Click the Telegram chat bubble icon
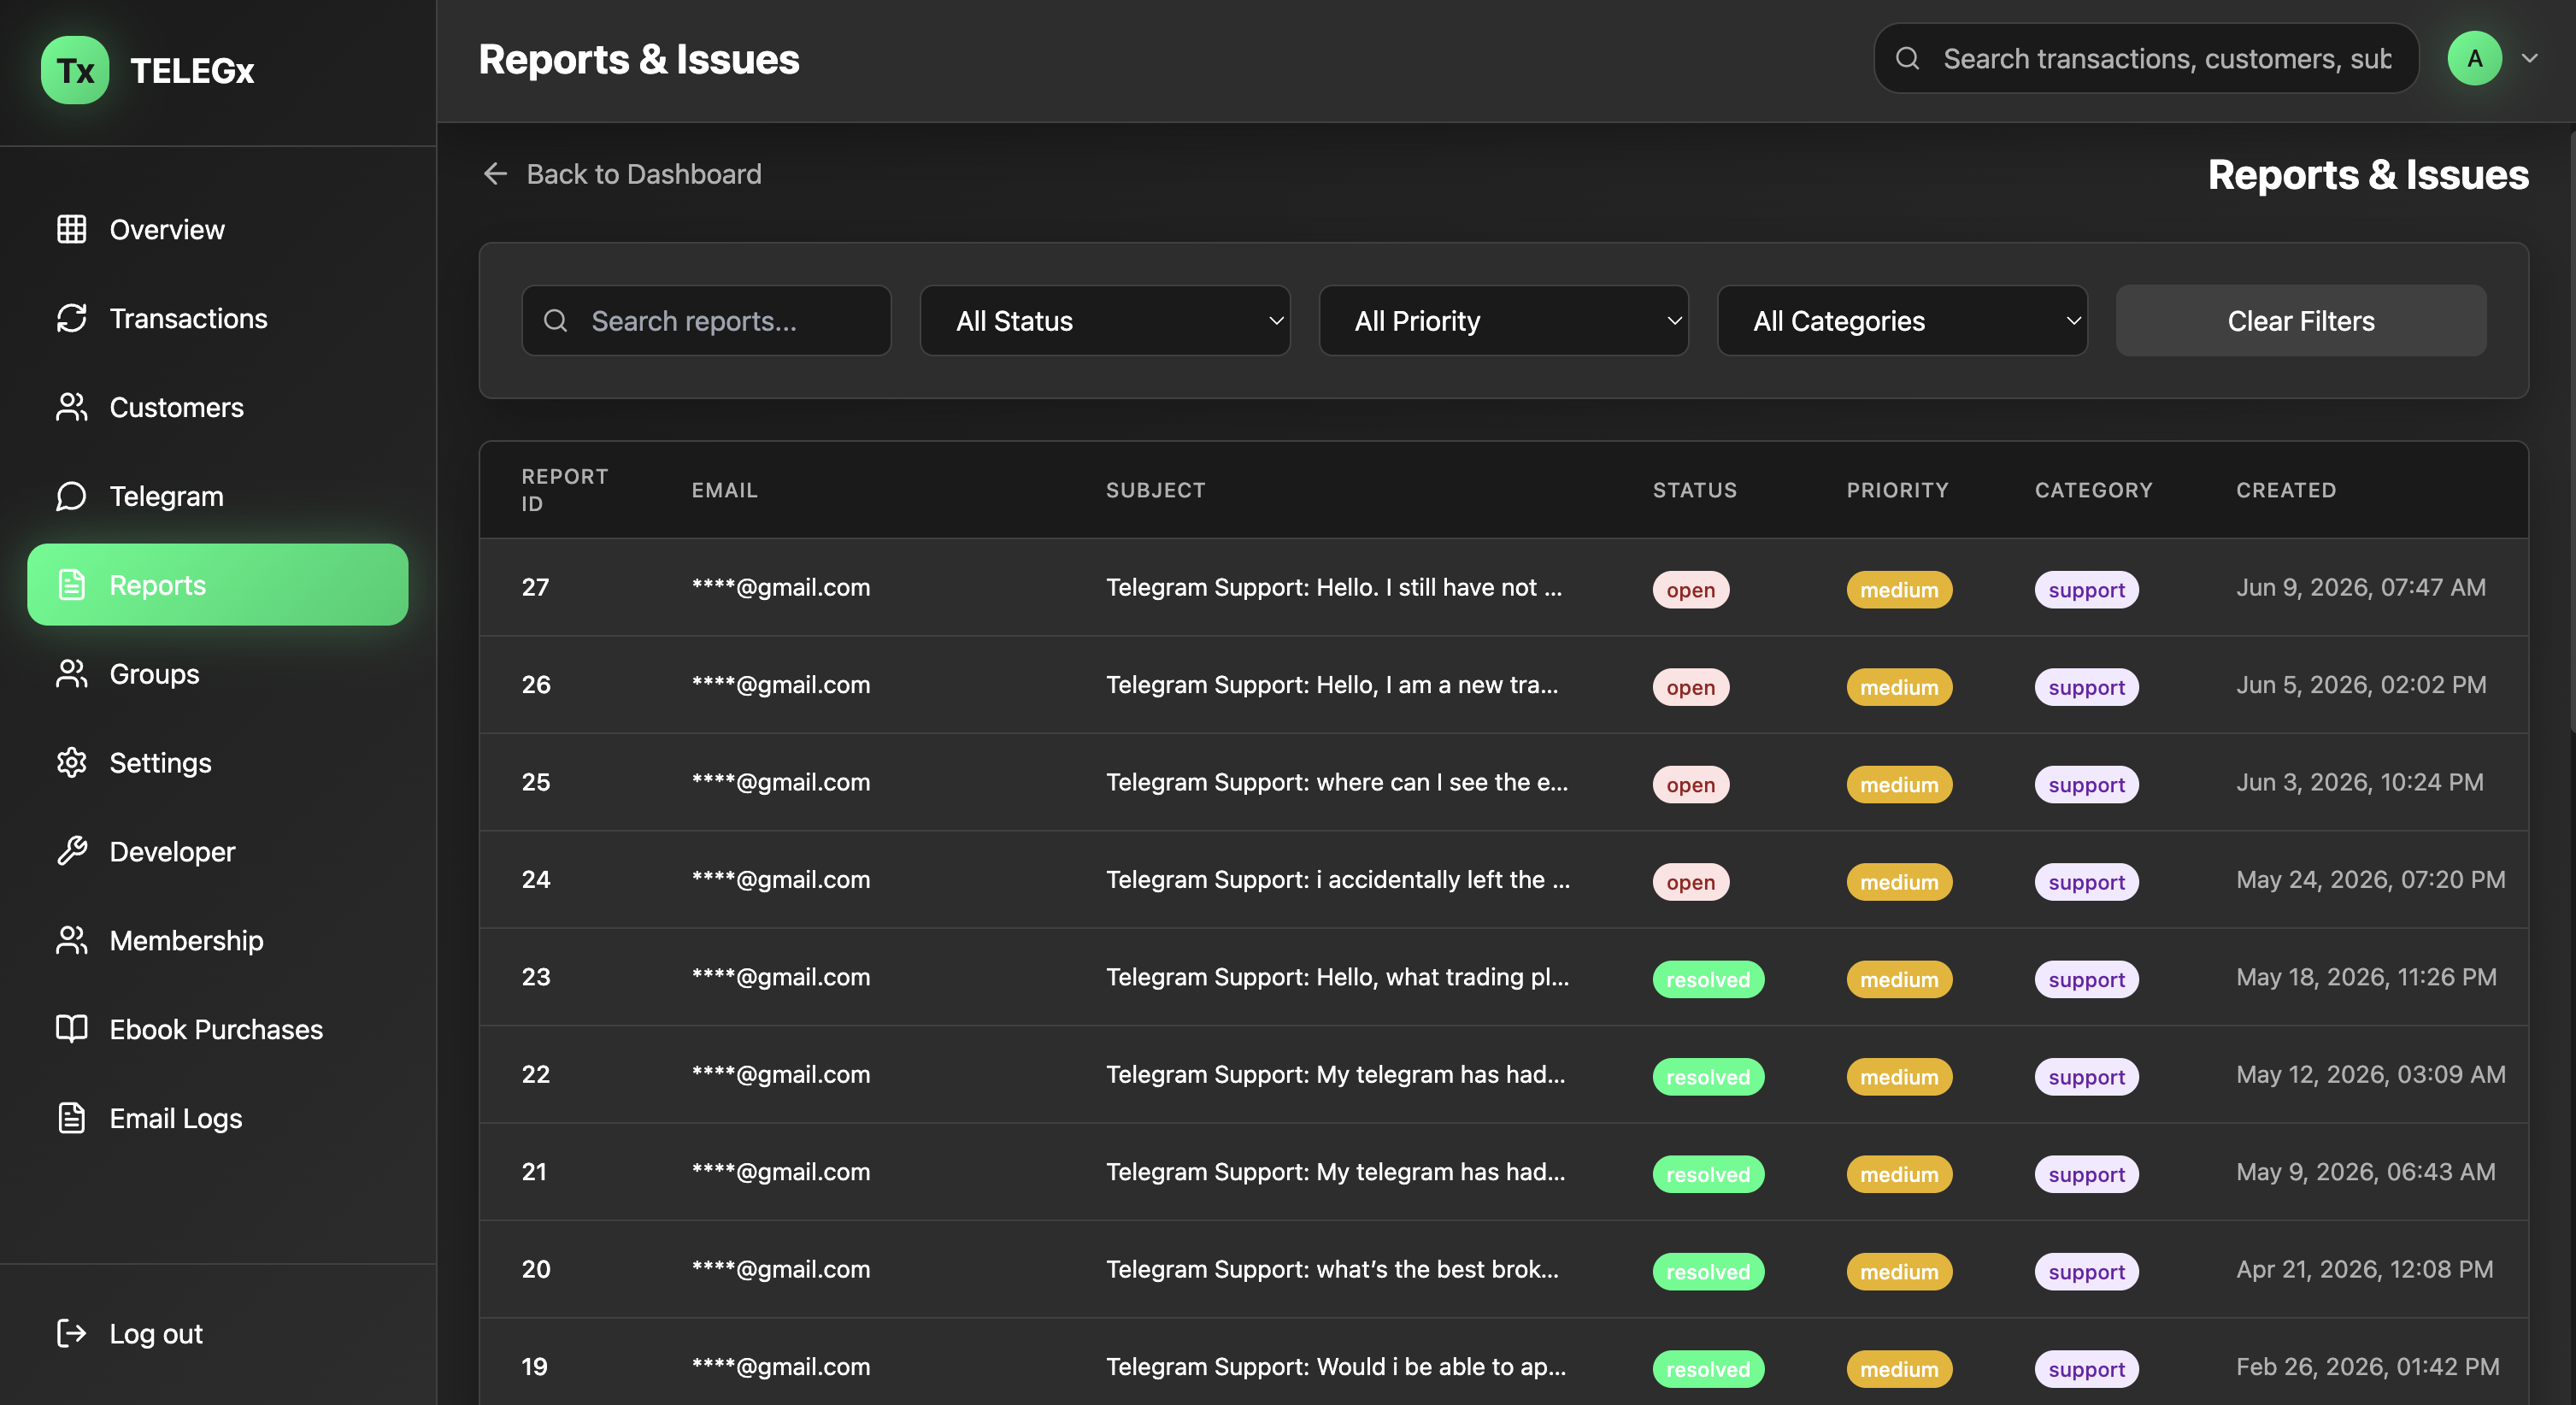 71,496
